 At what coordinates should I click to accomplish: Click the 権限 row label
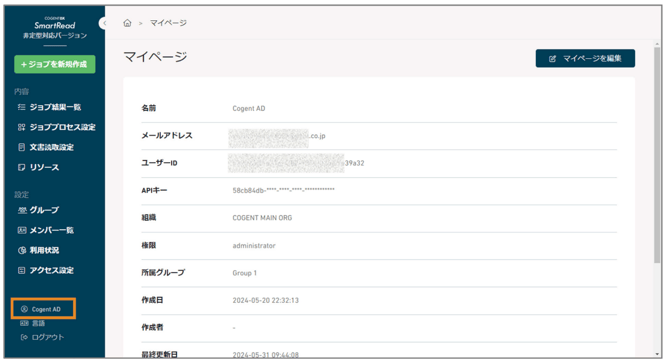pyautogui.click(x=149, y=246)
